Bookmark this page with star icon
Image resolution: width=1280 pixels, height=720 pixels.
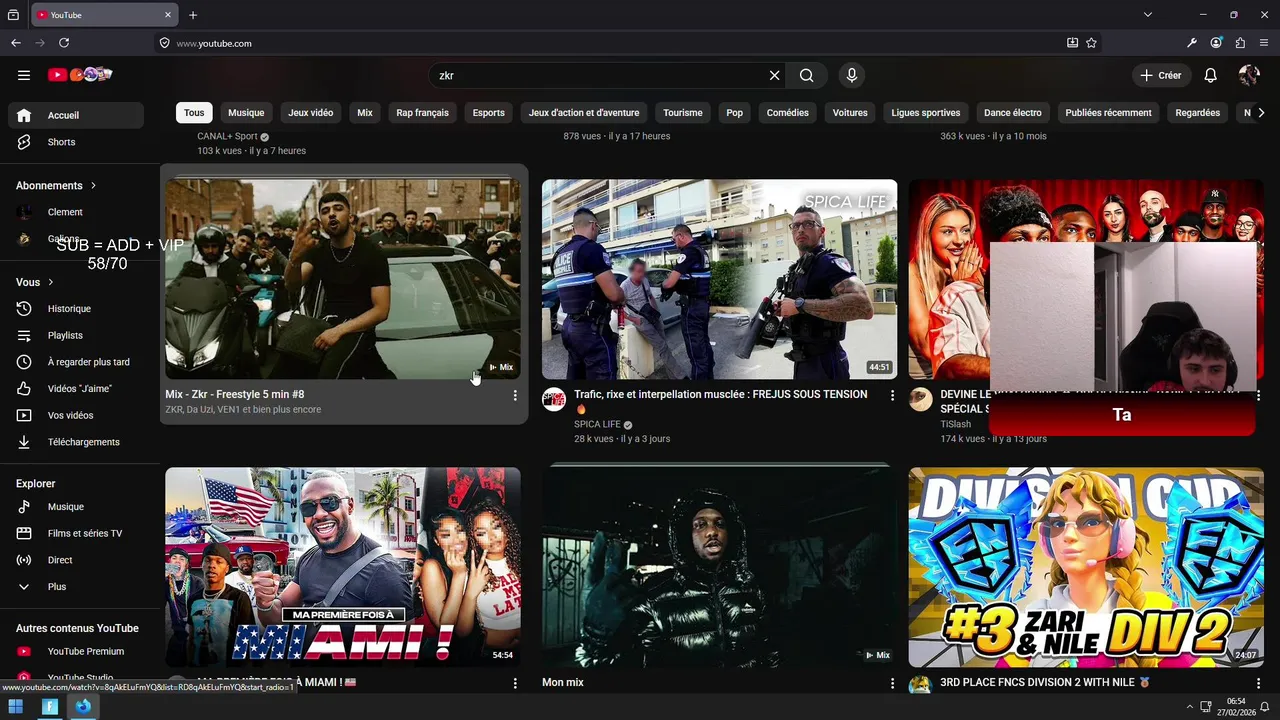point(1091,43)
